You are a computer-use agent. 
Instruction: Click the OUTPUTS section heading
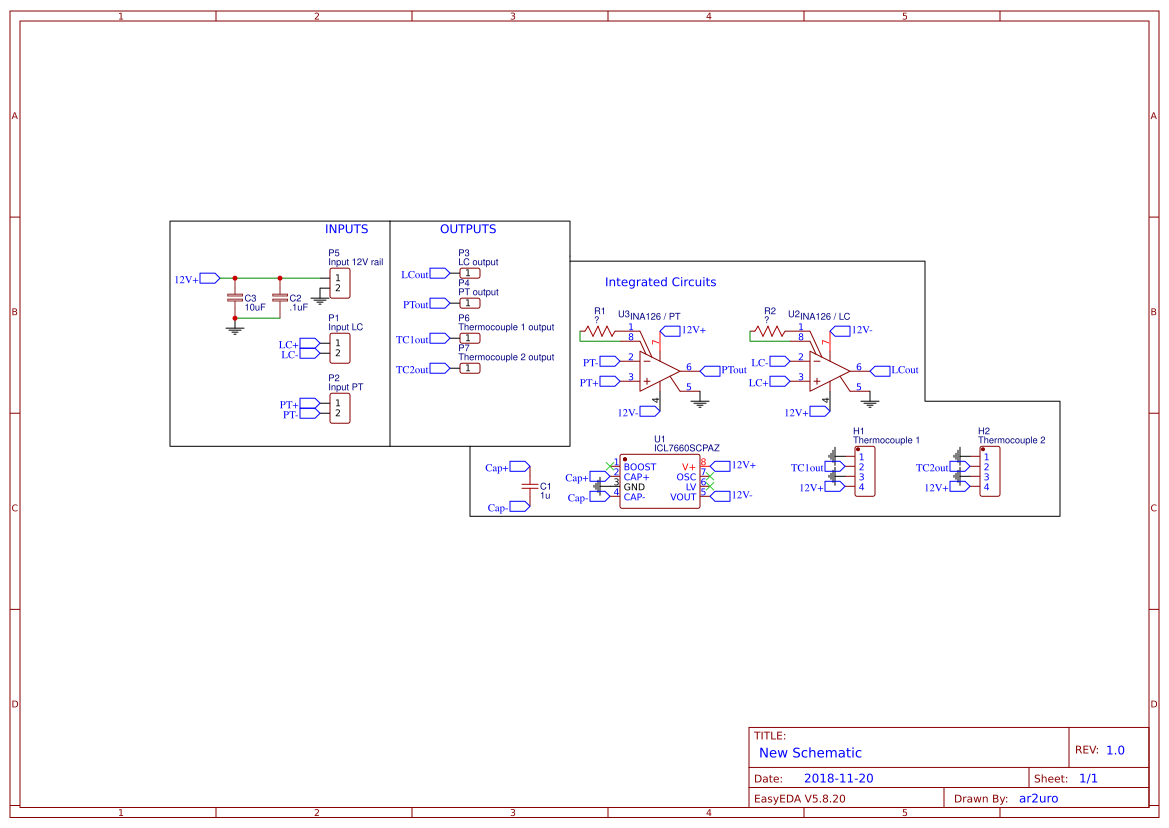point(468,228)
